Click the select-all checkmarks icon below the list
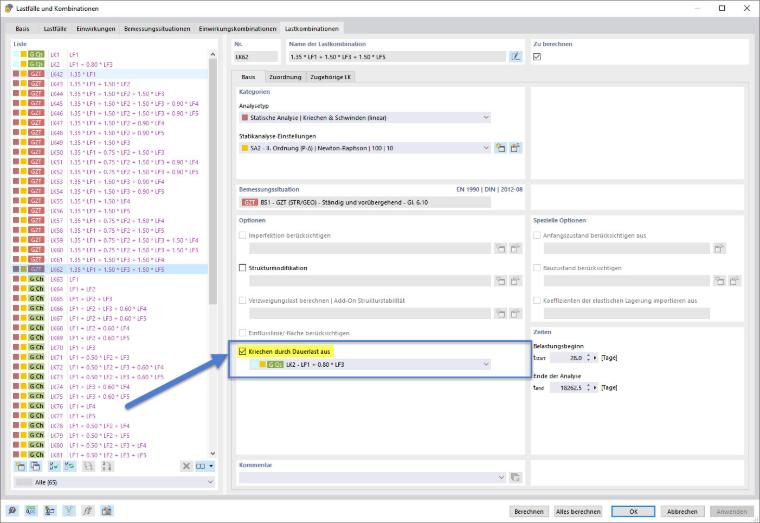The width and height of the screenshot is (760, 523). point(54,466)
